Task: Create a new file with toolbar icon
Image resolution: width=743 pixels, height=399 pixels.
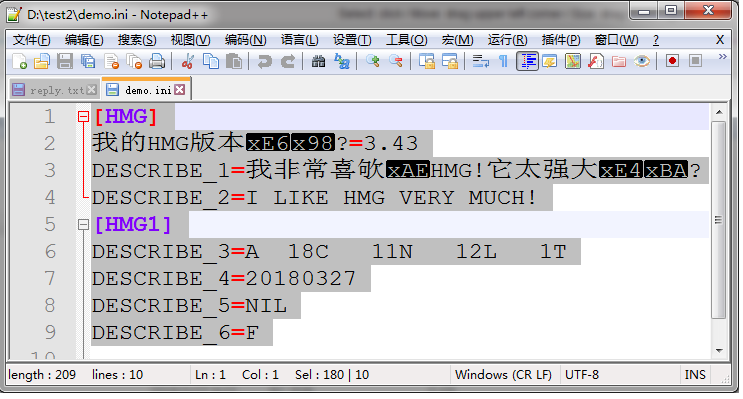Action: 19,61
